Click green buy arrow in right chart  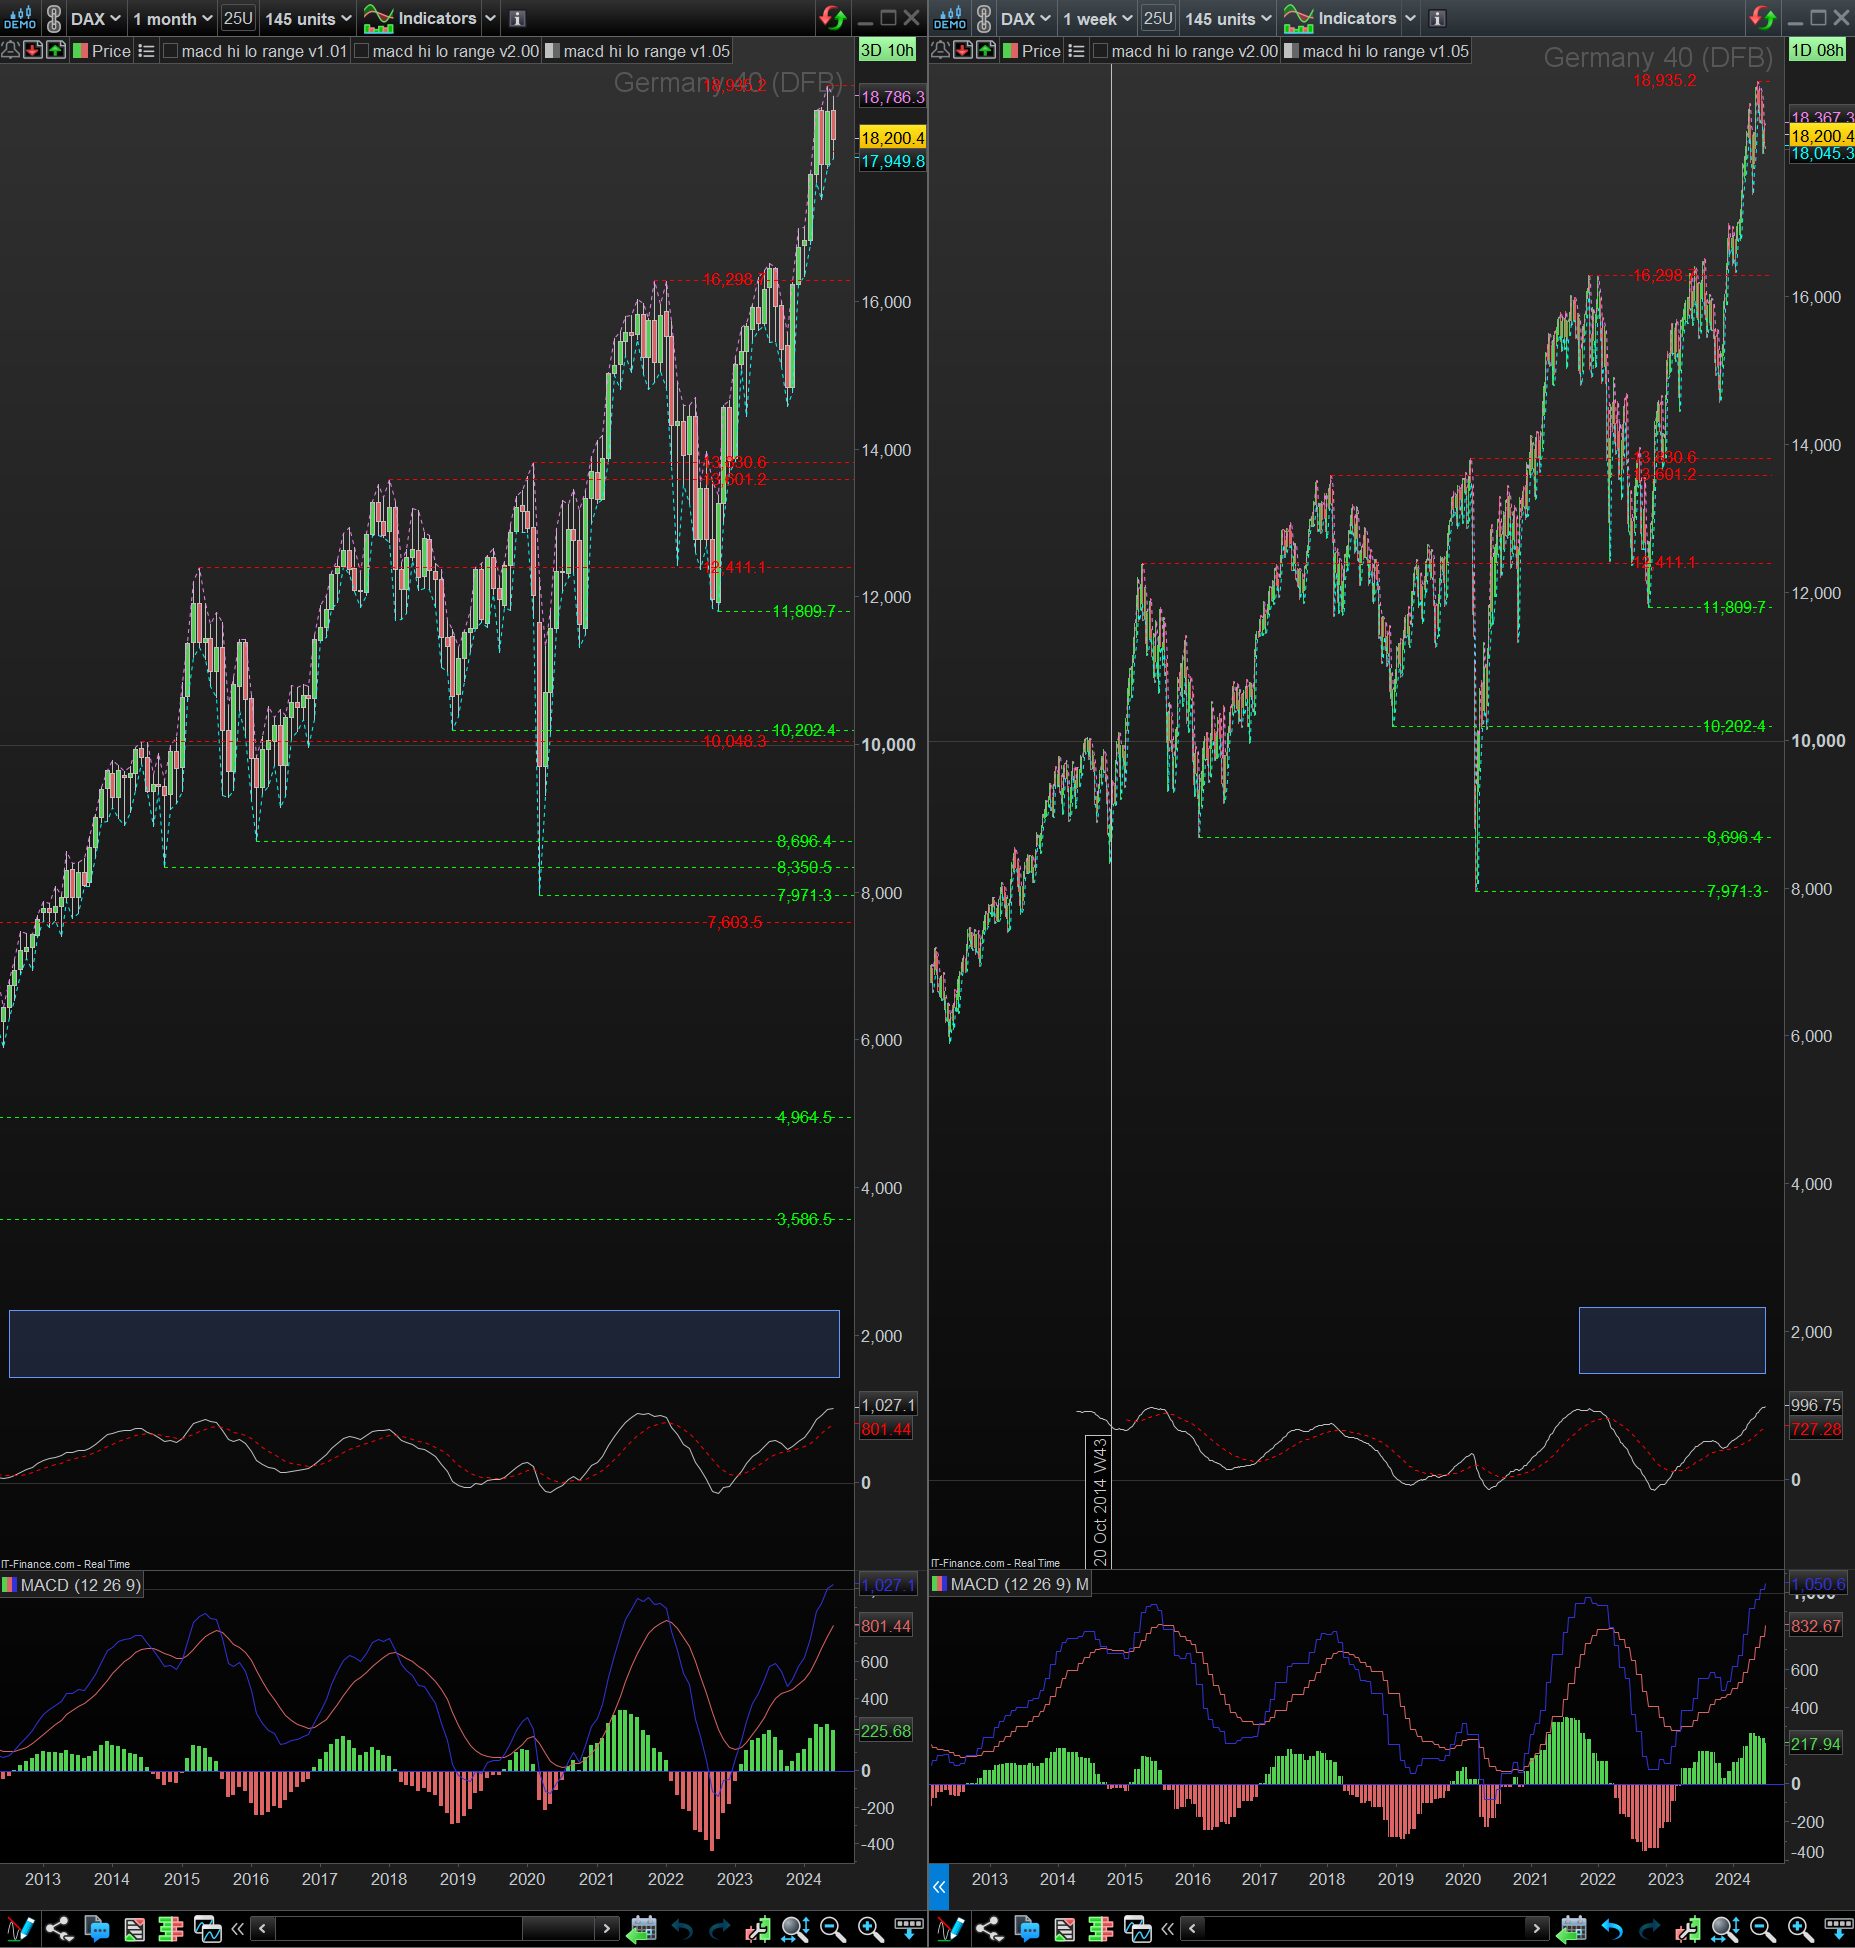tap(986, 50)
